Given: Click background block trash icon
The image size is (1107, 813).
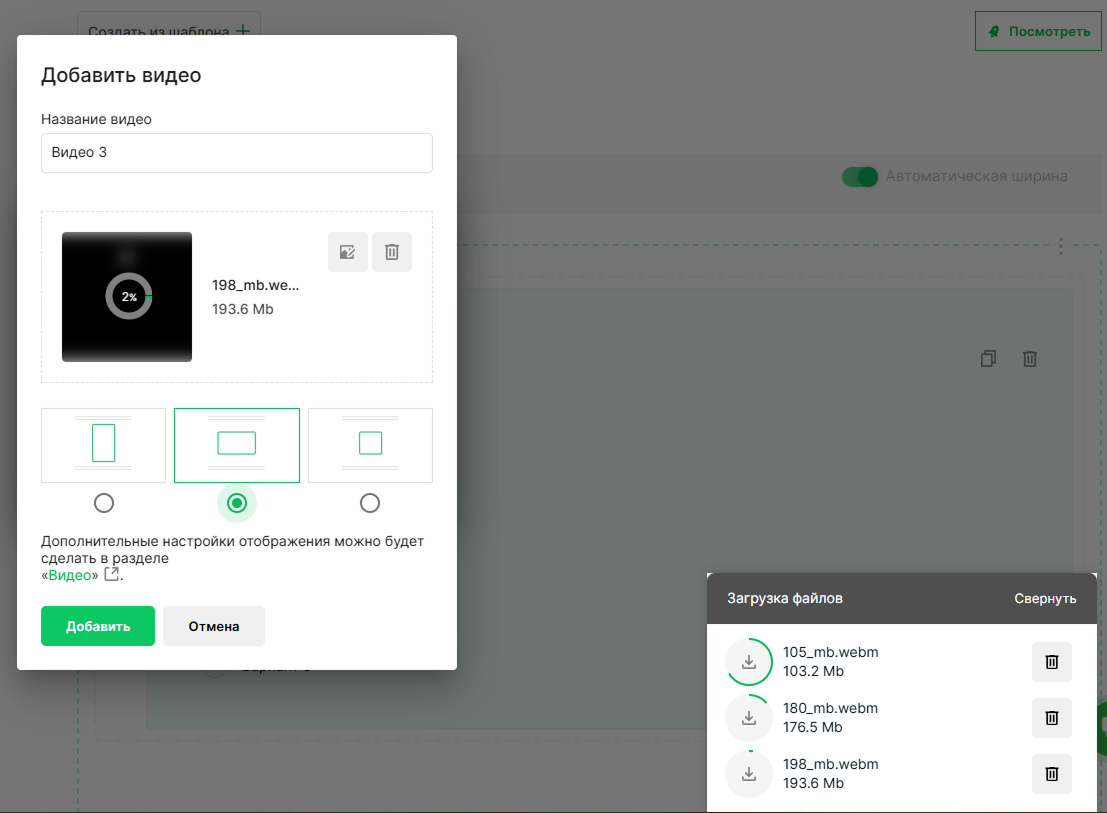Looking at the screenshot, I should click(x=1030, y=359).
